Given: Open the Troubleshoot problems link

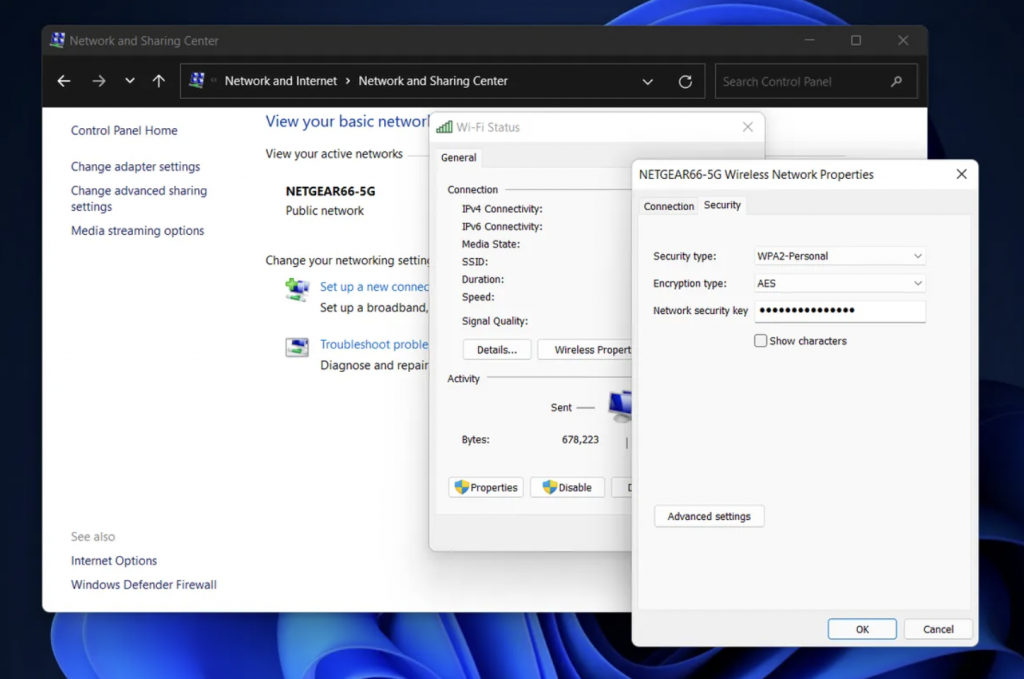Looking at the screenshot, I should click(374, 344).
